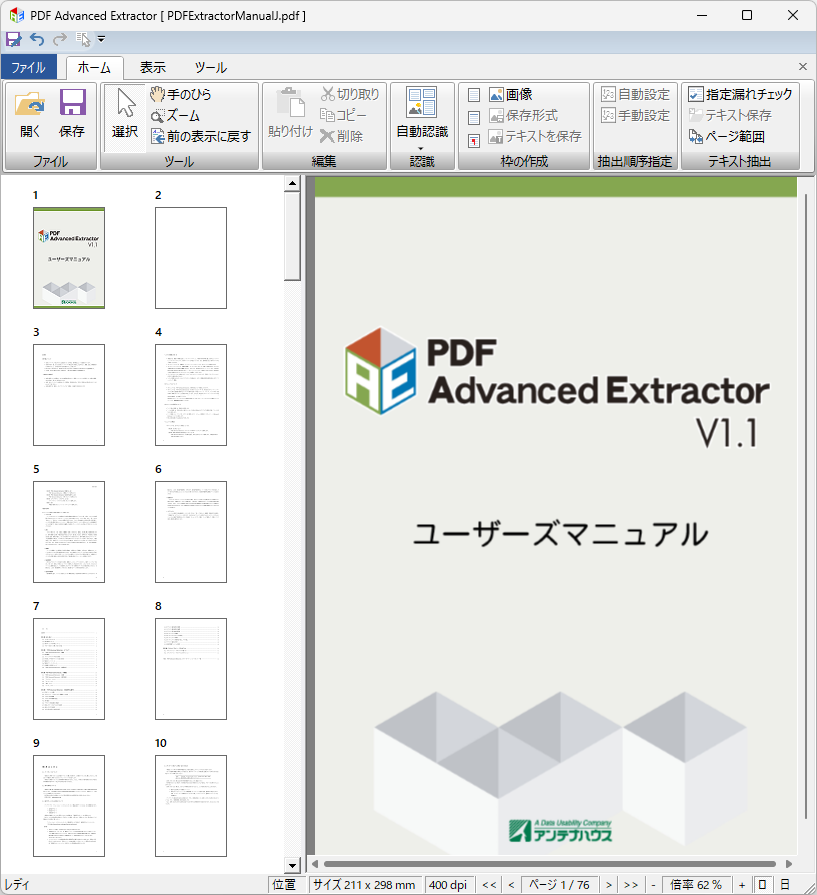The width and height of the screenshot is (817, 895).
Task: Select the page 5 thumbnail
Action: click(x=68, y=531)
